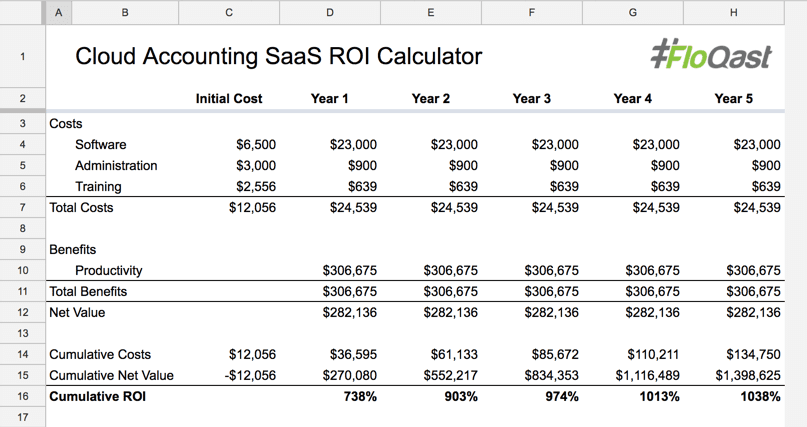Select the Total Benefits label cell
Viewport: 807px width, 427px height.
pos(88,291)
